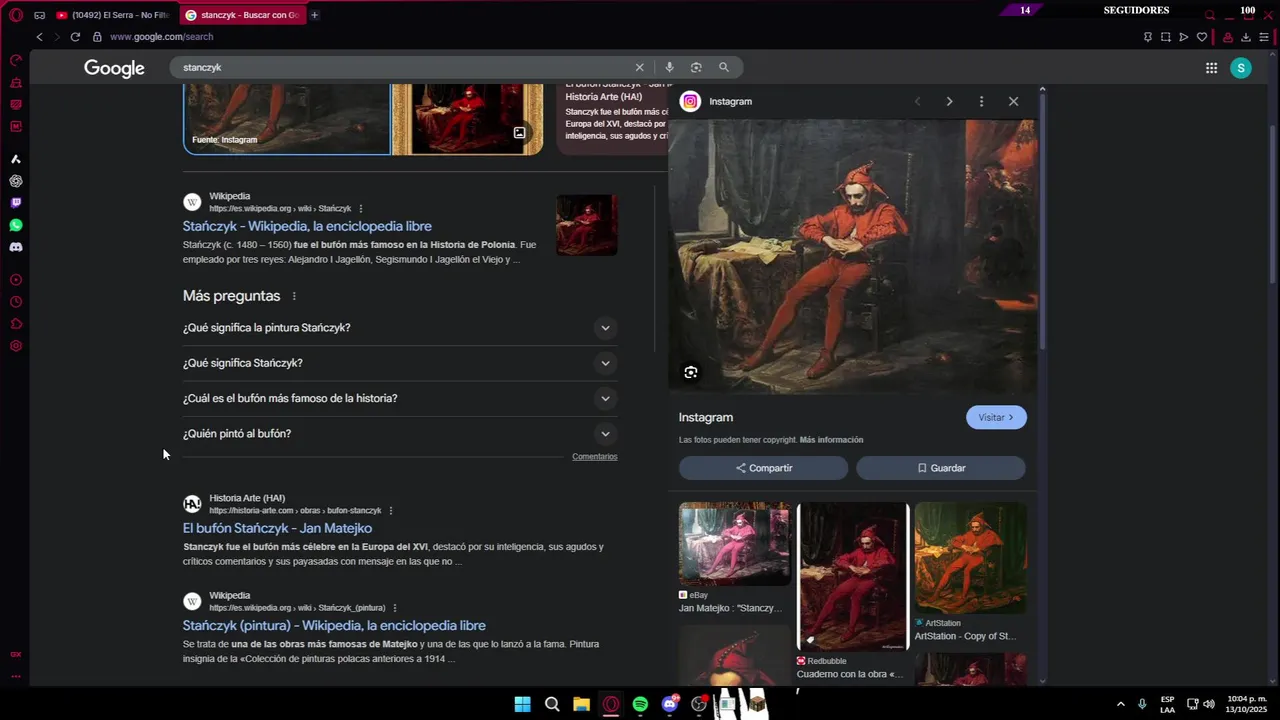Click the Compartir button
The image size is (1280, 720).
pyautogui.click(x=763, y=468)
